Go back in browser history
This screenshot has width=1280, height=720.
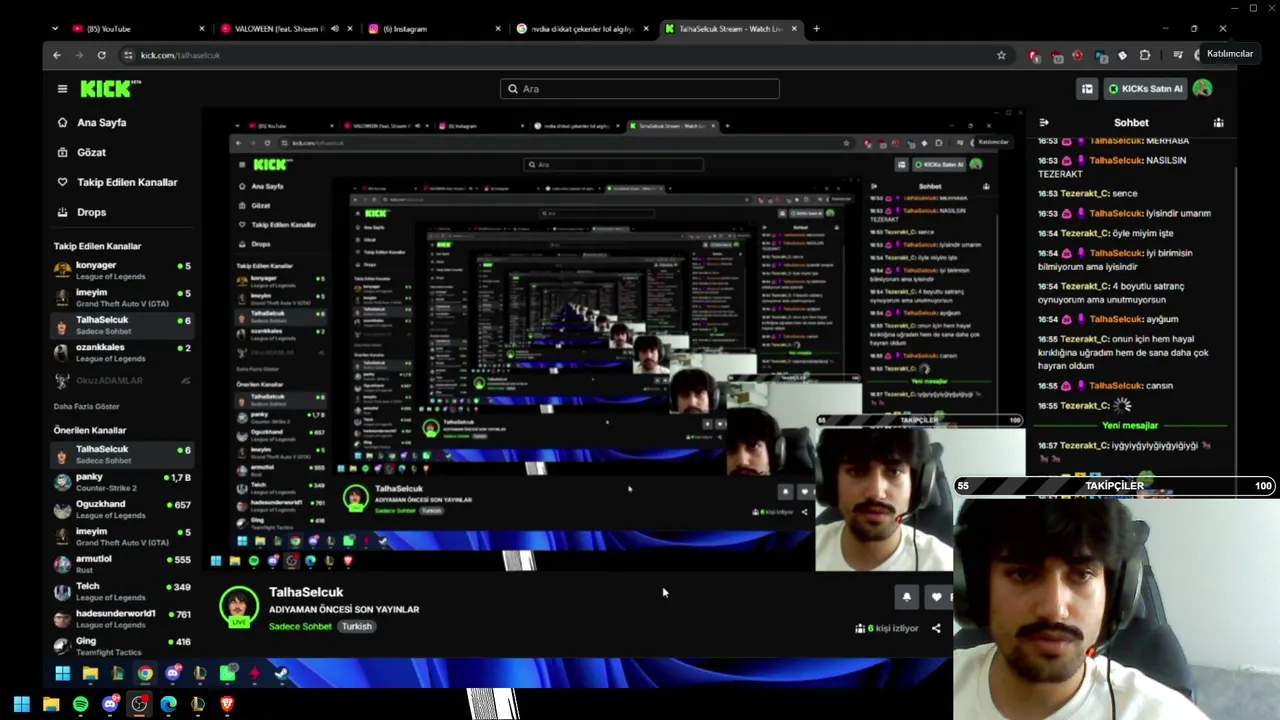point(57,55)
